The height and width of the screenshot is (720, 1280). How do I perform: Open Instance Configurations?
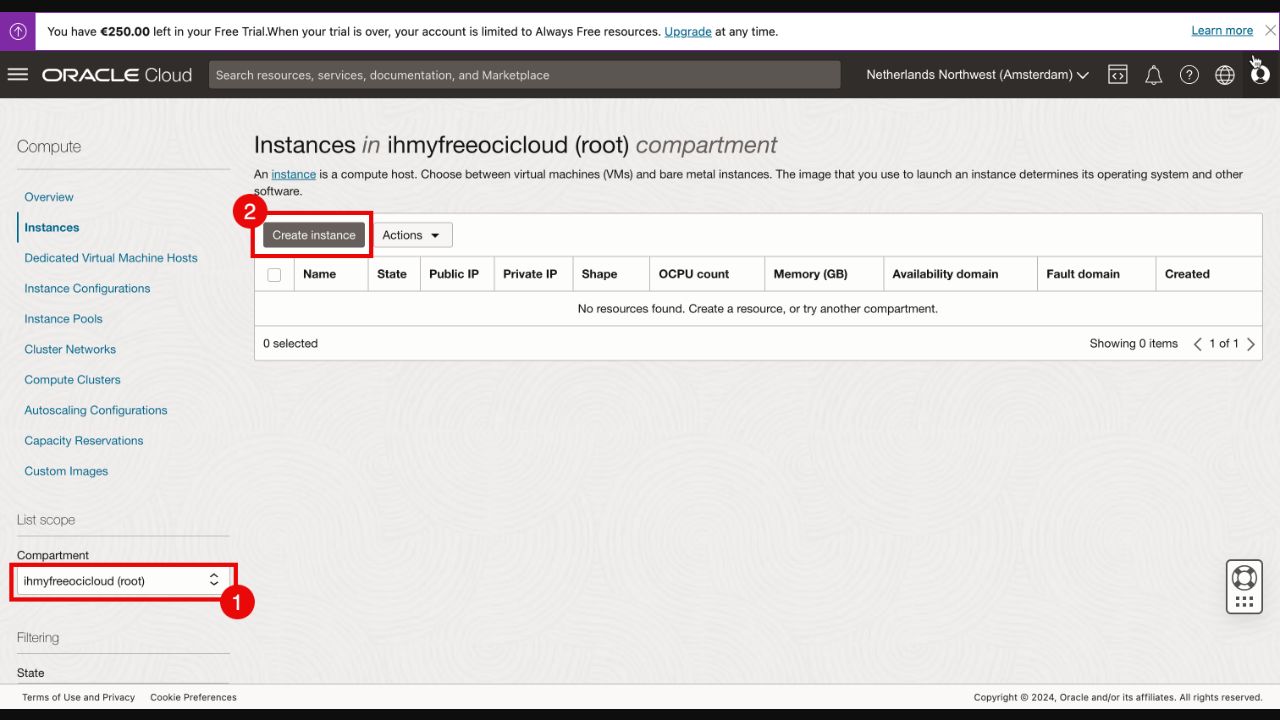[87, 289]
